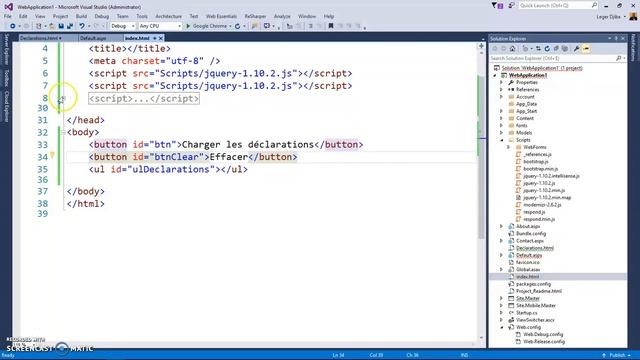Open the notifications flag icon in the title bar
The width and height of the screenshot is (640, 360).
point(498,6)
